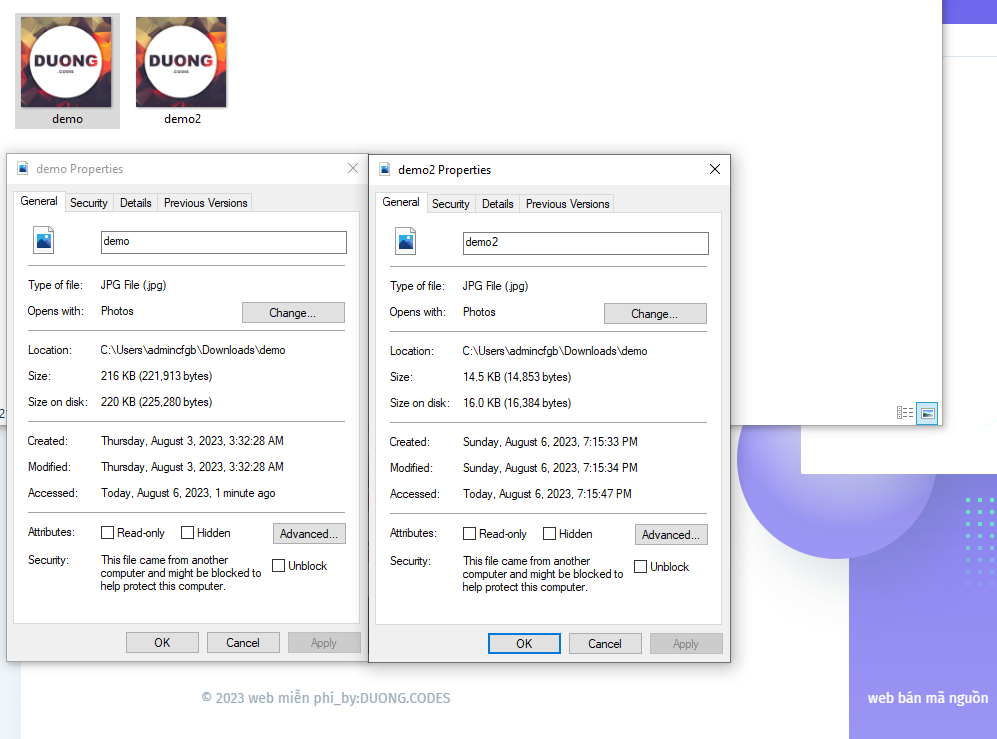This screenshot has width=997, height=739.
Task: Tick Unblock checkbox in demo Properties
Action: [x=278, y=566]
